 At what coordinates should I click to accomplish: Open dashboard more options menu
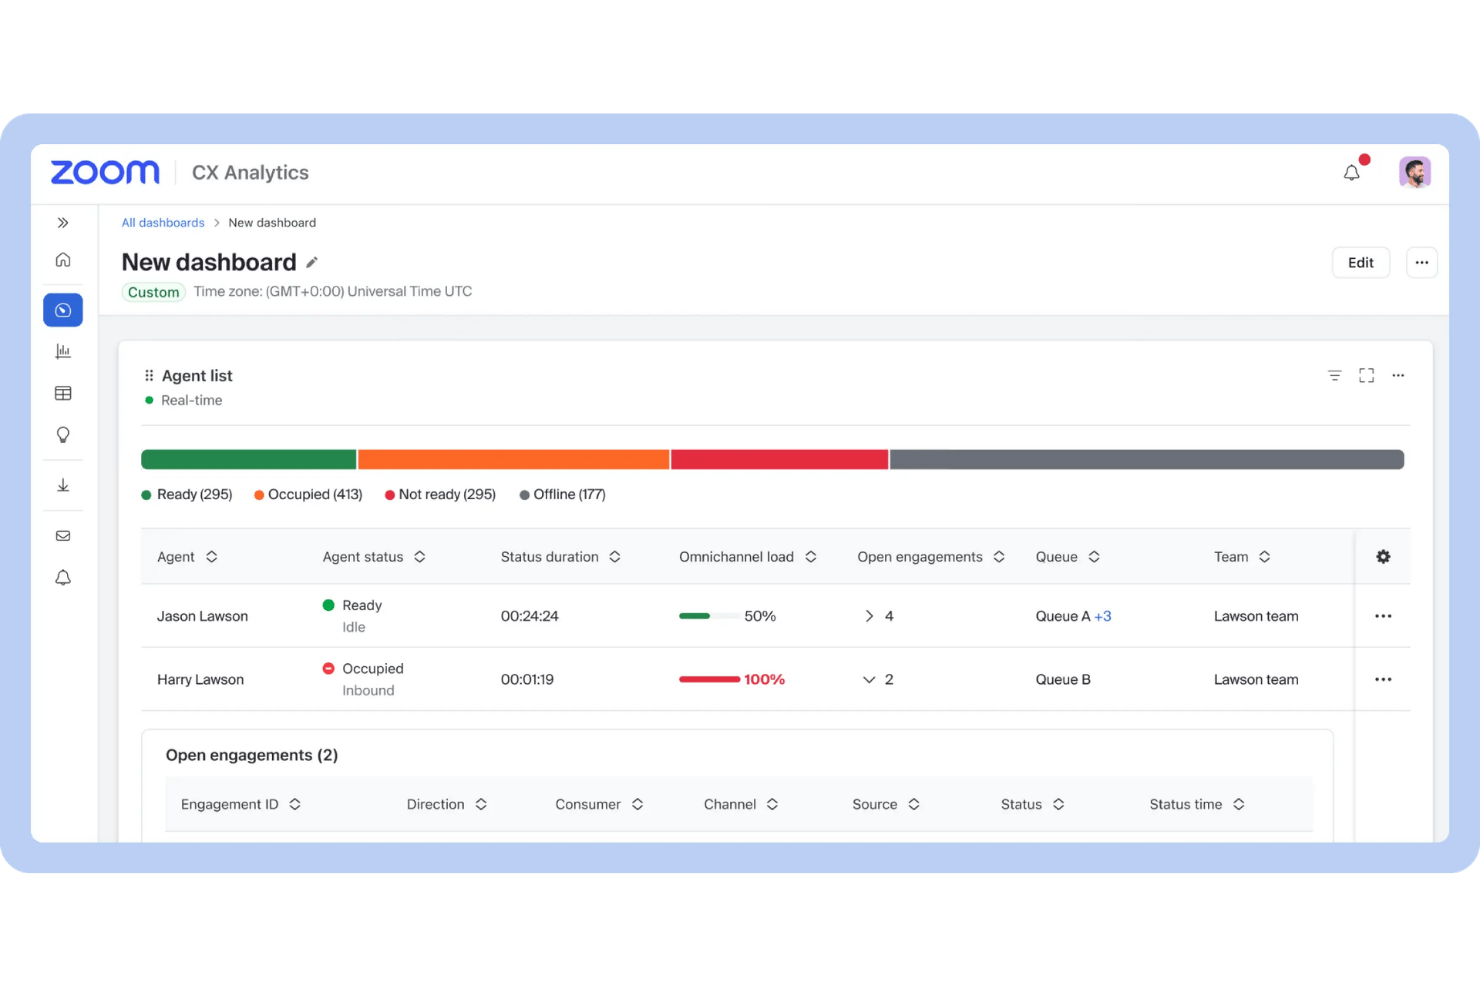tap(1422, 263)
